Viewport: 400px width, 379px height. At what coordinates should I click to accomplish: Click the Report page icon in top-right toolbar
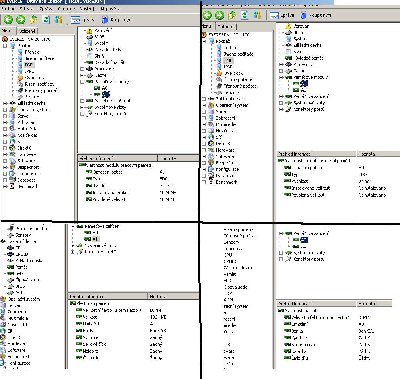[x=274, y=15]
